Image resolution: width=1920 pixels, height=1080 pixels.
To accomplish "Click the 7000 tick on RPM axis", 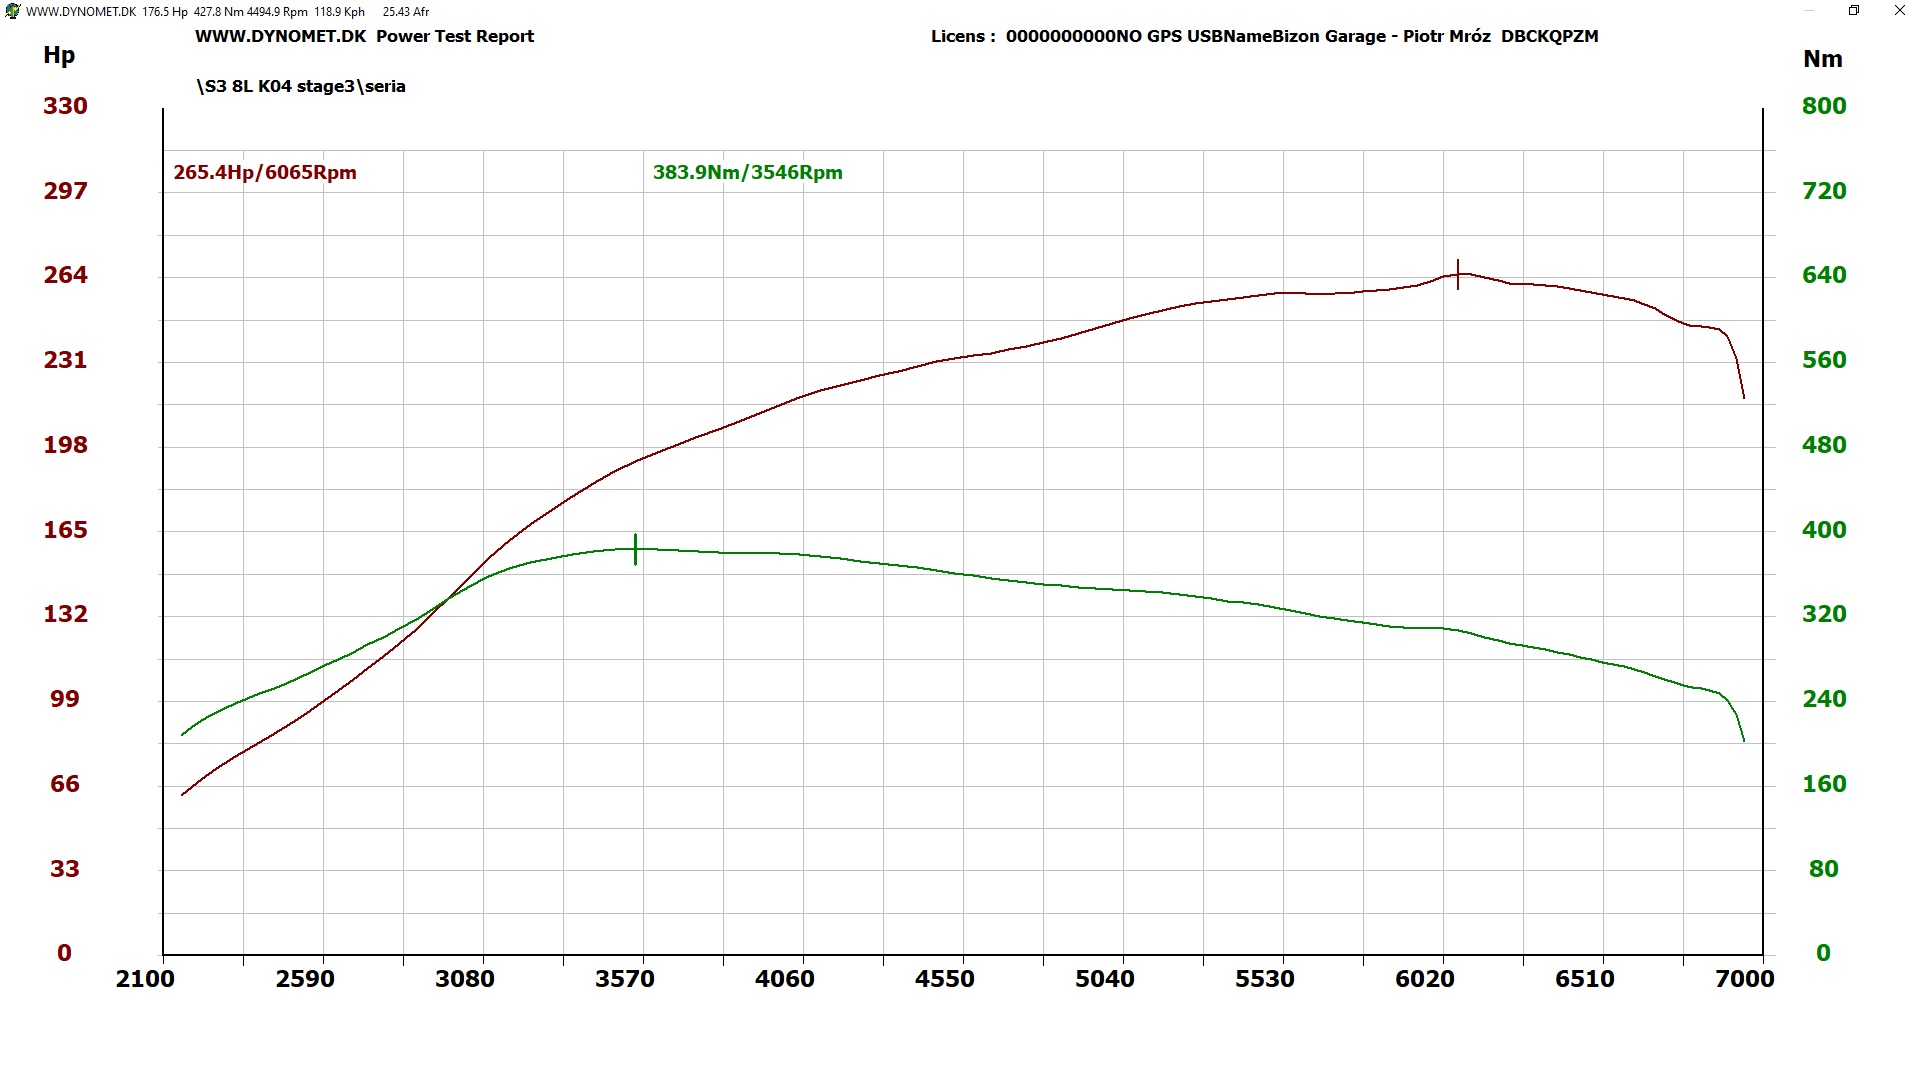I will (x=1744, y=979).
